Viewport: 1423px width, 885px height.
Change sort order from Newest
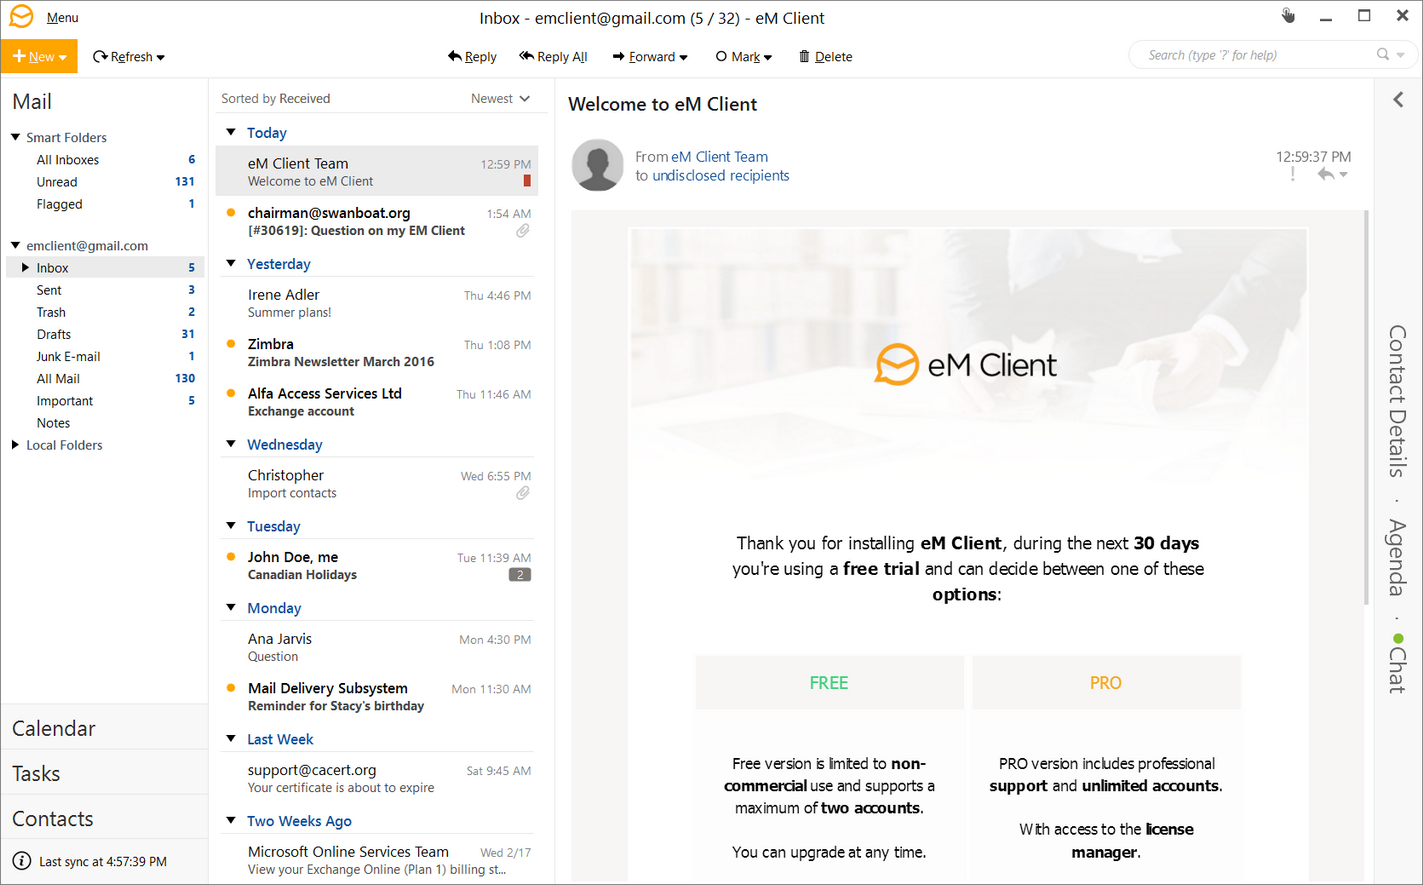tap(500, 98)
